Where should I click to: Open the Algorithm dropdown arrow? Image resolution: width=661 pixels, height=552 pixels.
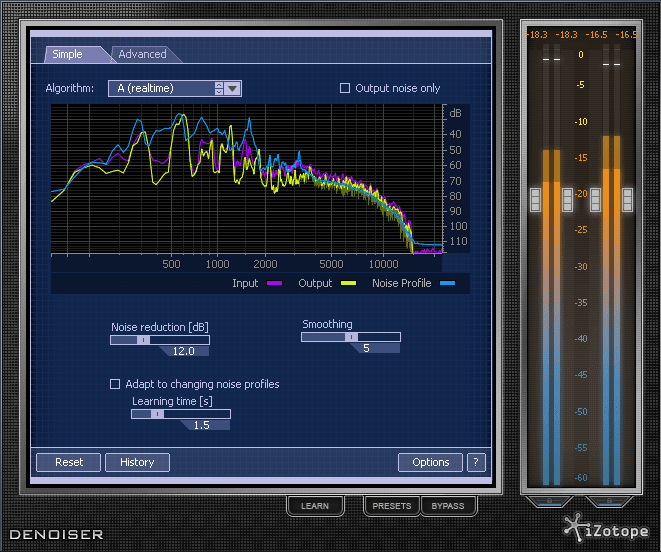233,89
